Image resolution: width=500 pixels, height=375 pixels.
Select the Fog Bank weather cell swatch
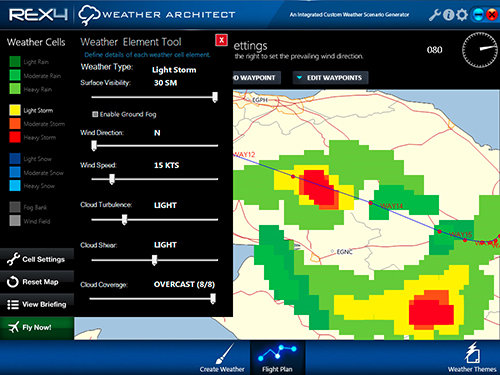[x=15, y=207]
